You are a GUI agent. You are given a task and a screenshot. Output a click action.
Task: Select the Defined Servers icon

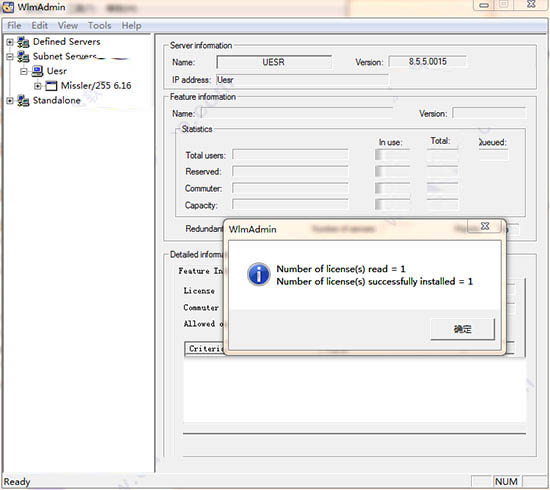click(23, 42)
